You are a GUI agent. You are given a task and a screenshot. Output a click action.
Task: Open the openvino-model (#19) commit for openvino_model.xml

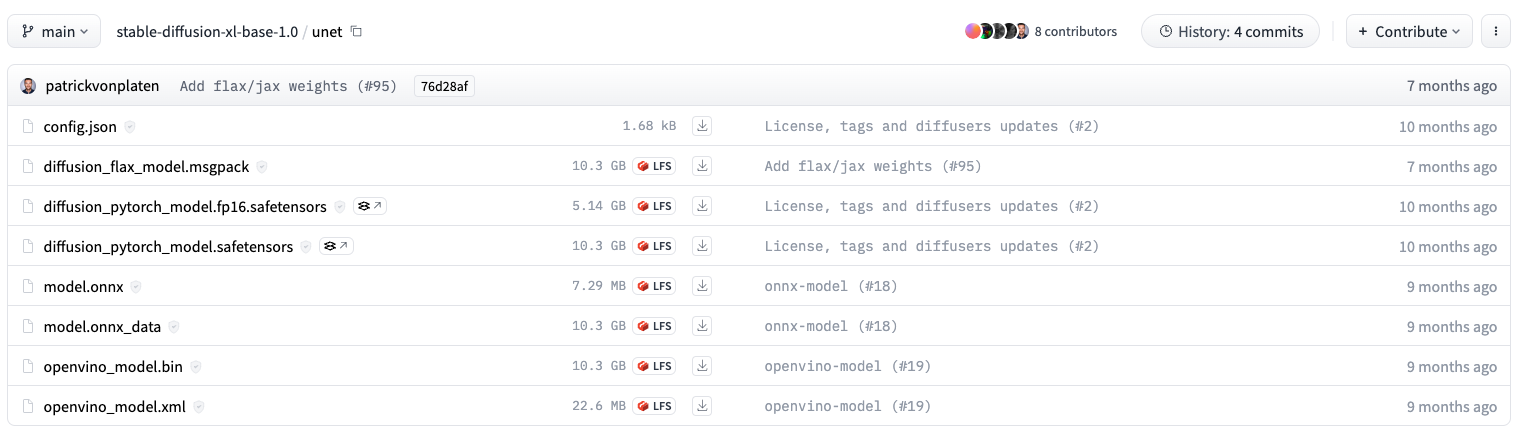[x=847, y=406]
